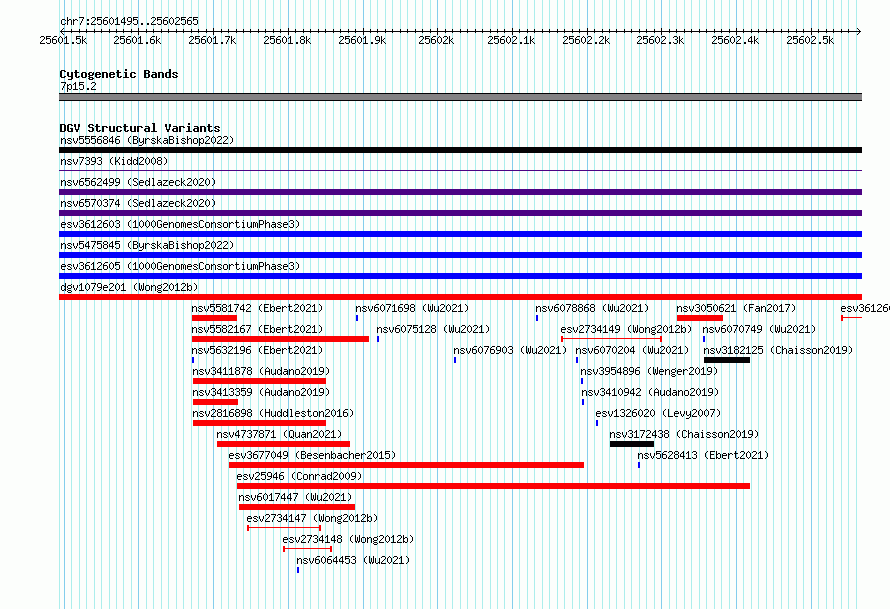Click the 25601.9k ruler label
The width and height of the screenshot is (890, 609).
(362, 40)
